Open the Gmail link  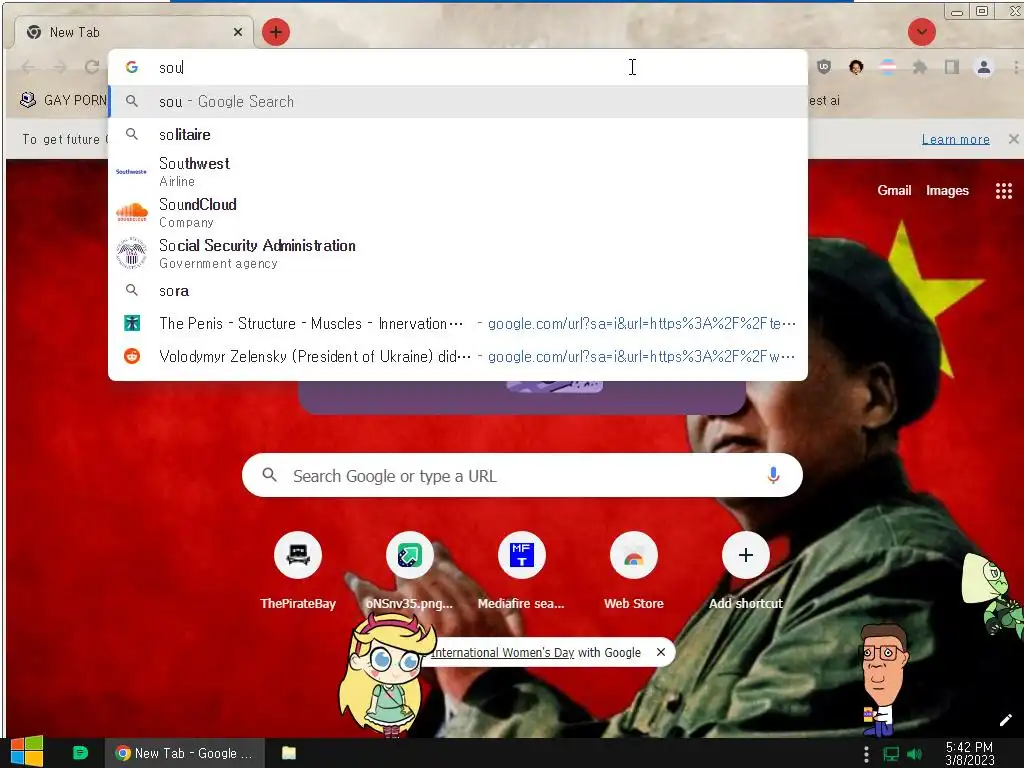click(x=894, y=190)
